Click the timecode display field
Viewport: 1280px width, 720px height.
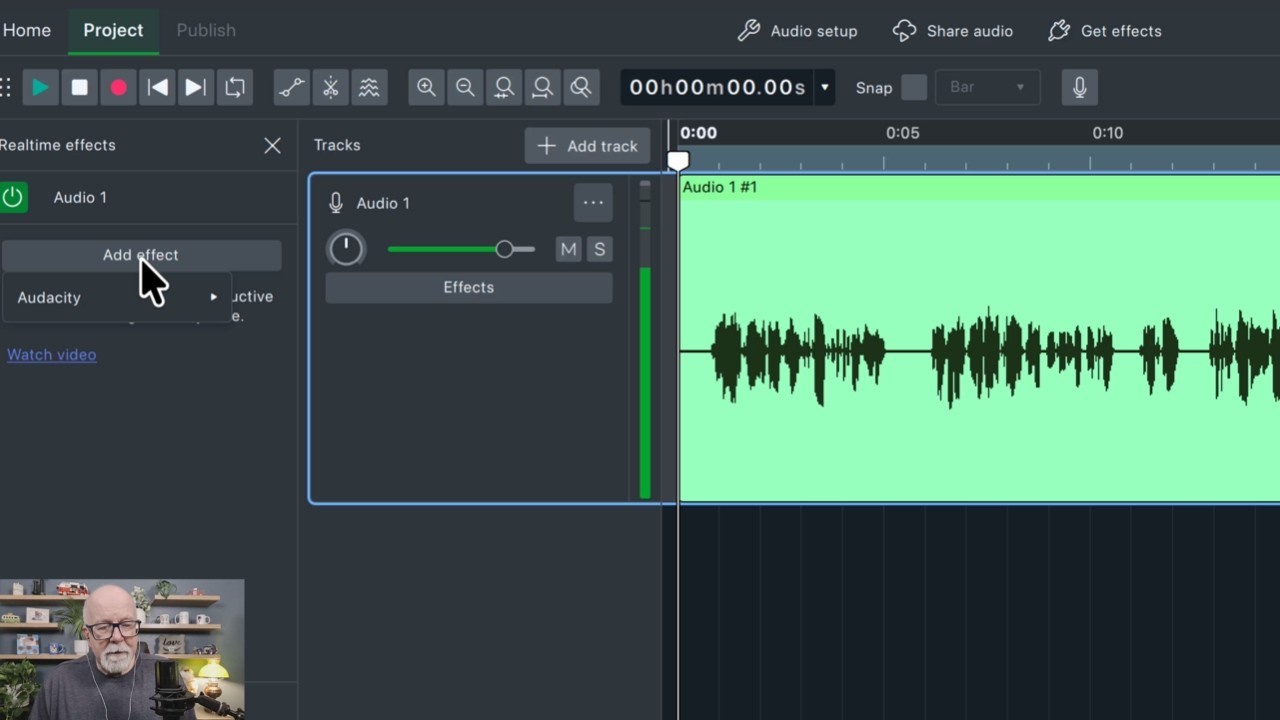[x=717, y=87]
